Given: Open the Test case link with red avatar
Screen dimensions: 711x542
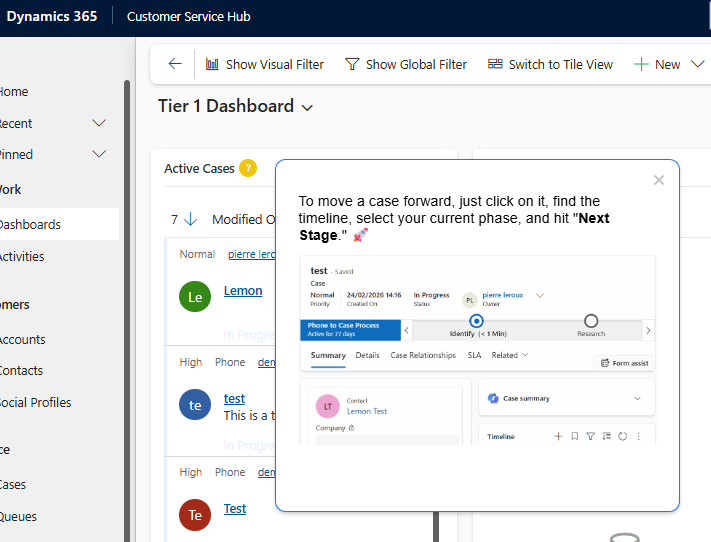Looking at the screenshot, I should (235, 508).
